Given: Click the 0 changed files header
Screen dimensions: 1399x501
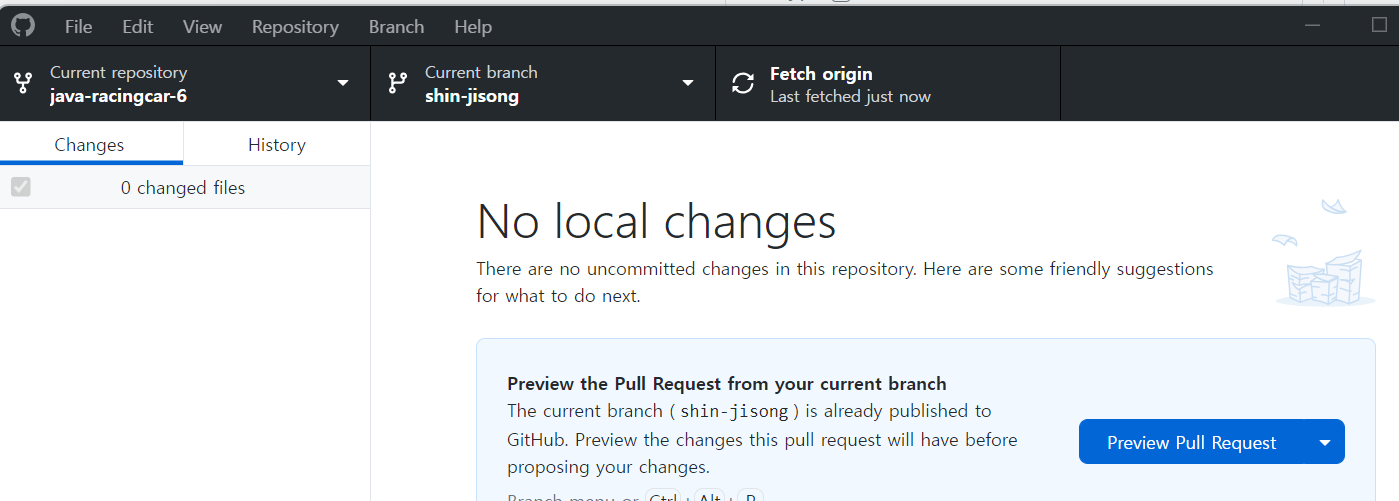Looking at the screenshot, I should click(183, 187).
